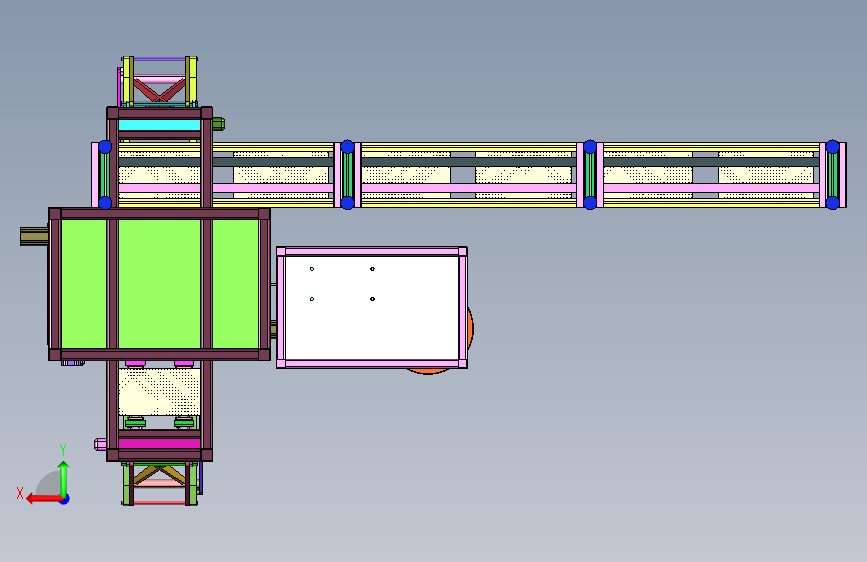867x562 pixels.
Task: Select the pink knob beside the magenta bar
Action: tap(100, 444)
